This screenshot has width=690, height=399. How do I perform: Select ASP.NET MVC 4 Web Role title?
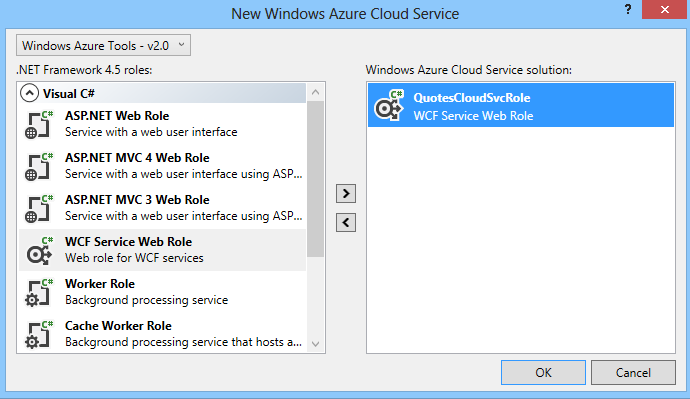click(x=137, y=157)
